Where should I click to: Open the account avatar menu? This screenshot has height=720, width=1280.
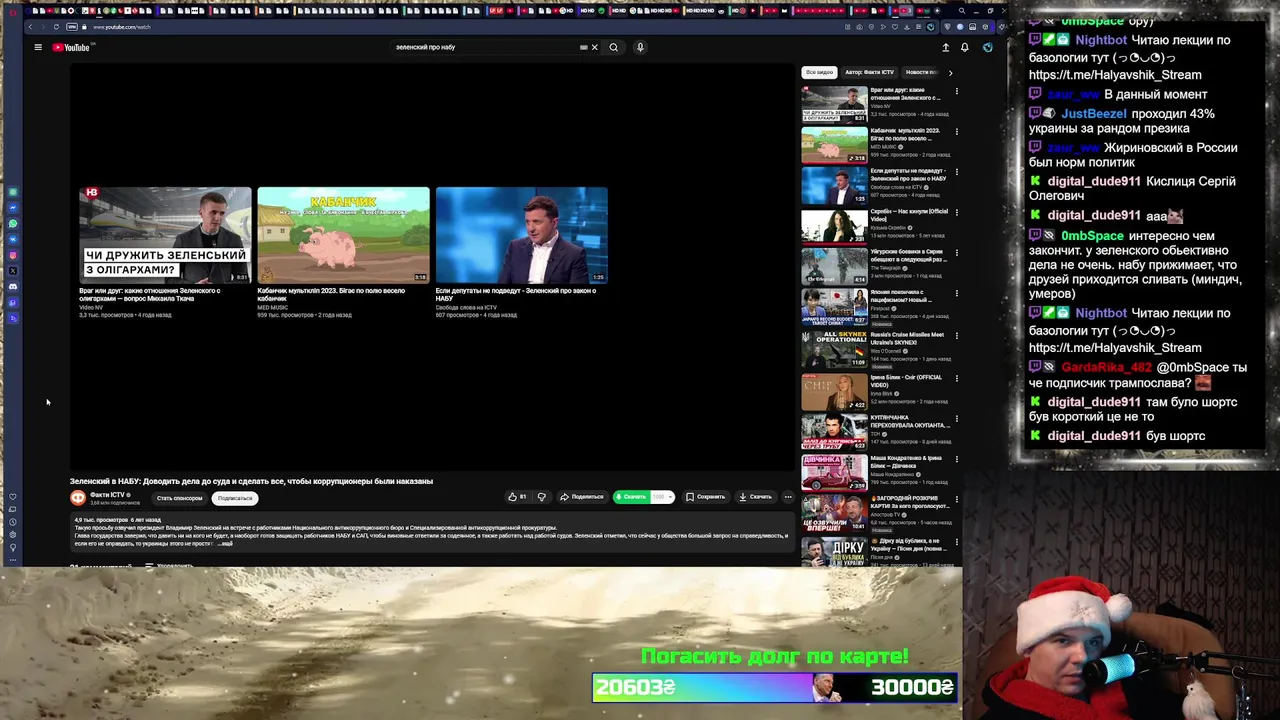pos(987,47)
